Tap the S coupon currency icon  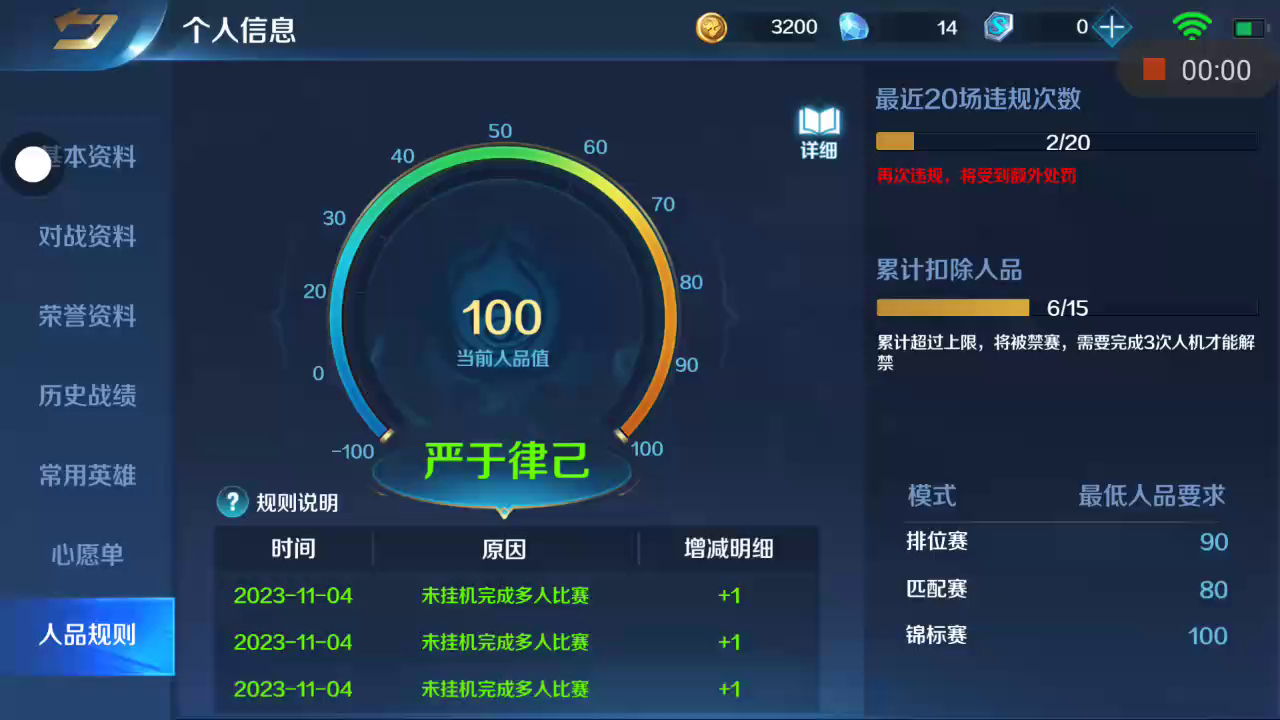(x=998, y=27)
